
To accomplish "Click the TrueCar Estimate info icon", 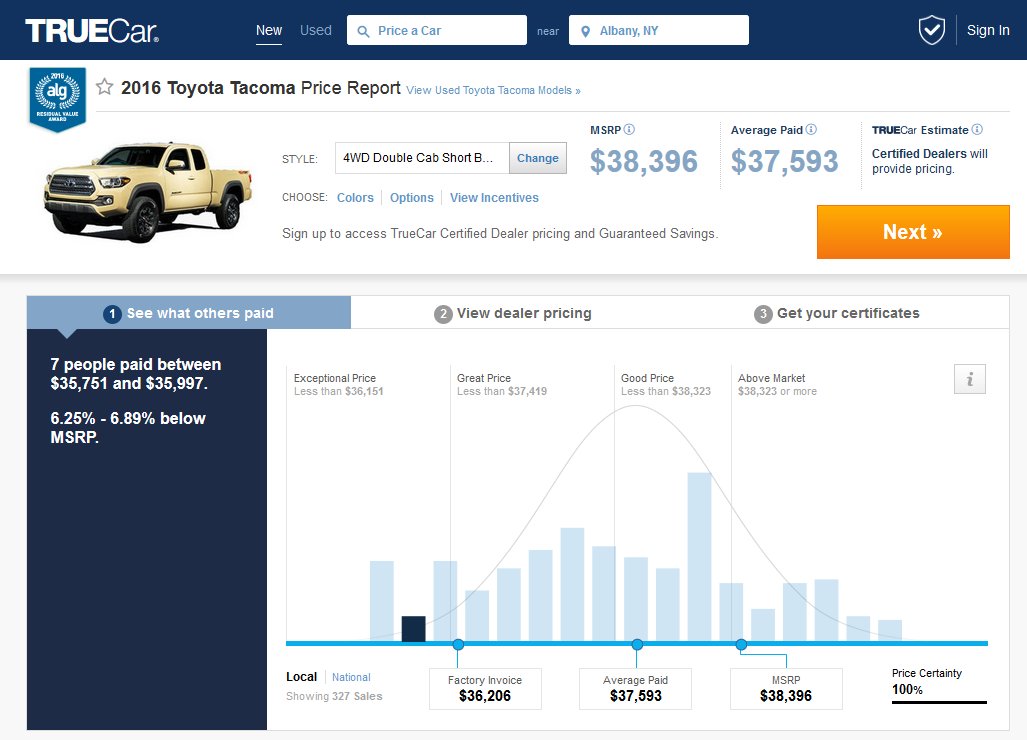I will [977, 130].
